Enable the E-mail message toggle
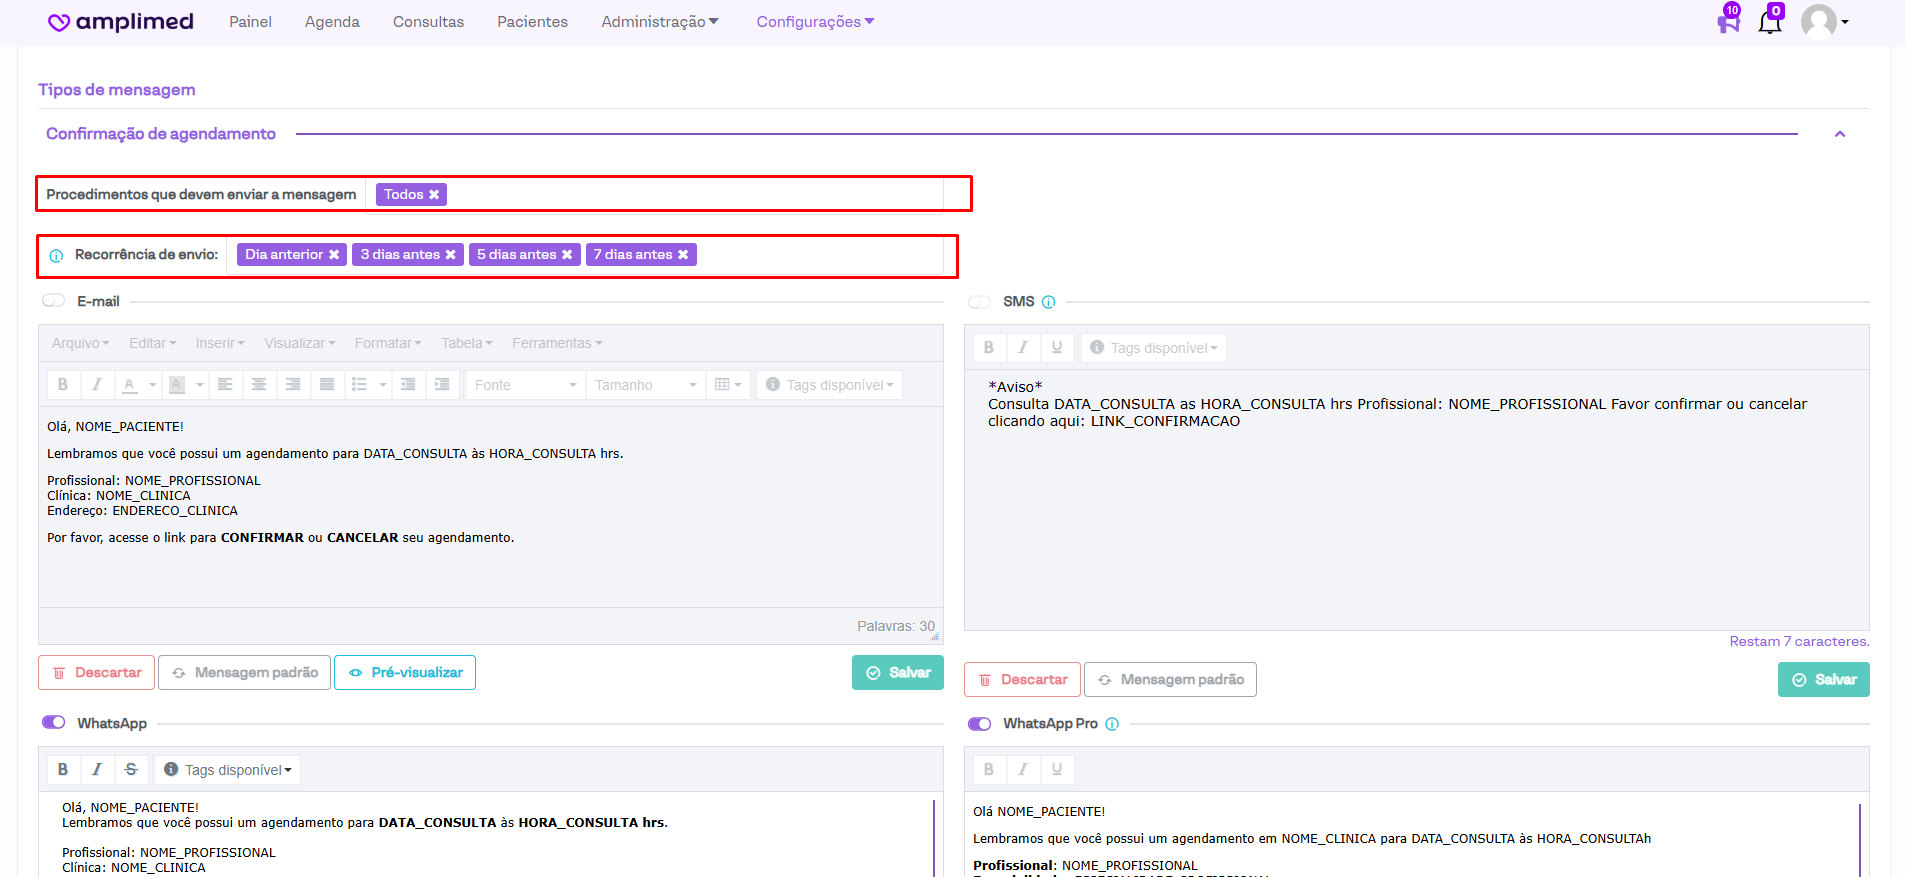 point(54,301)
